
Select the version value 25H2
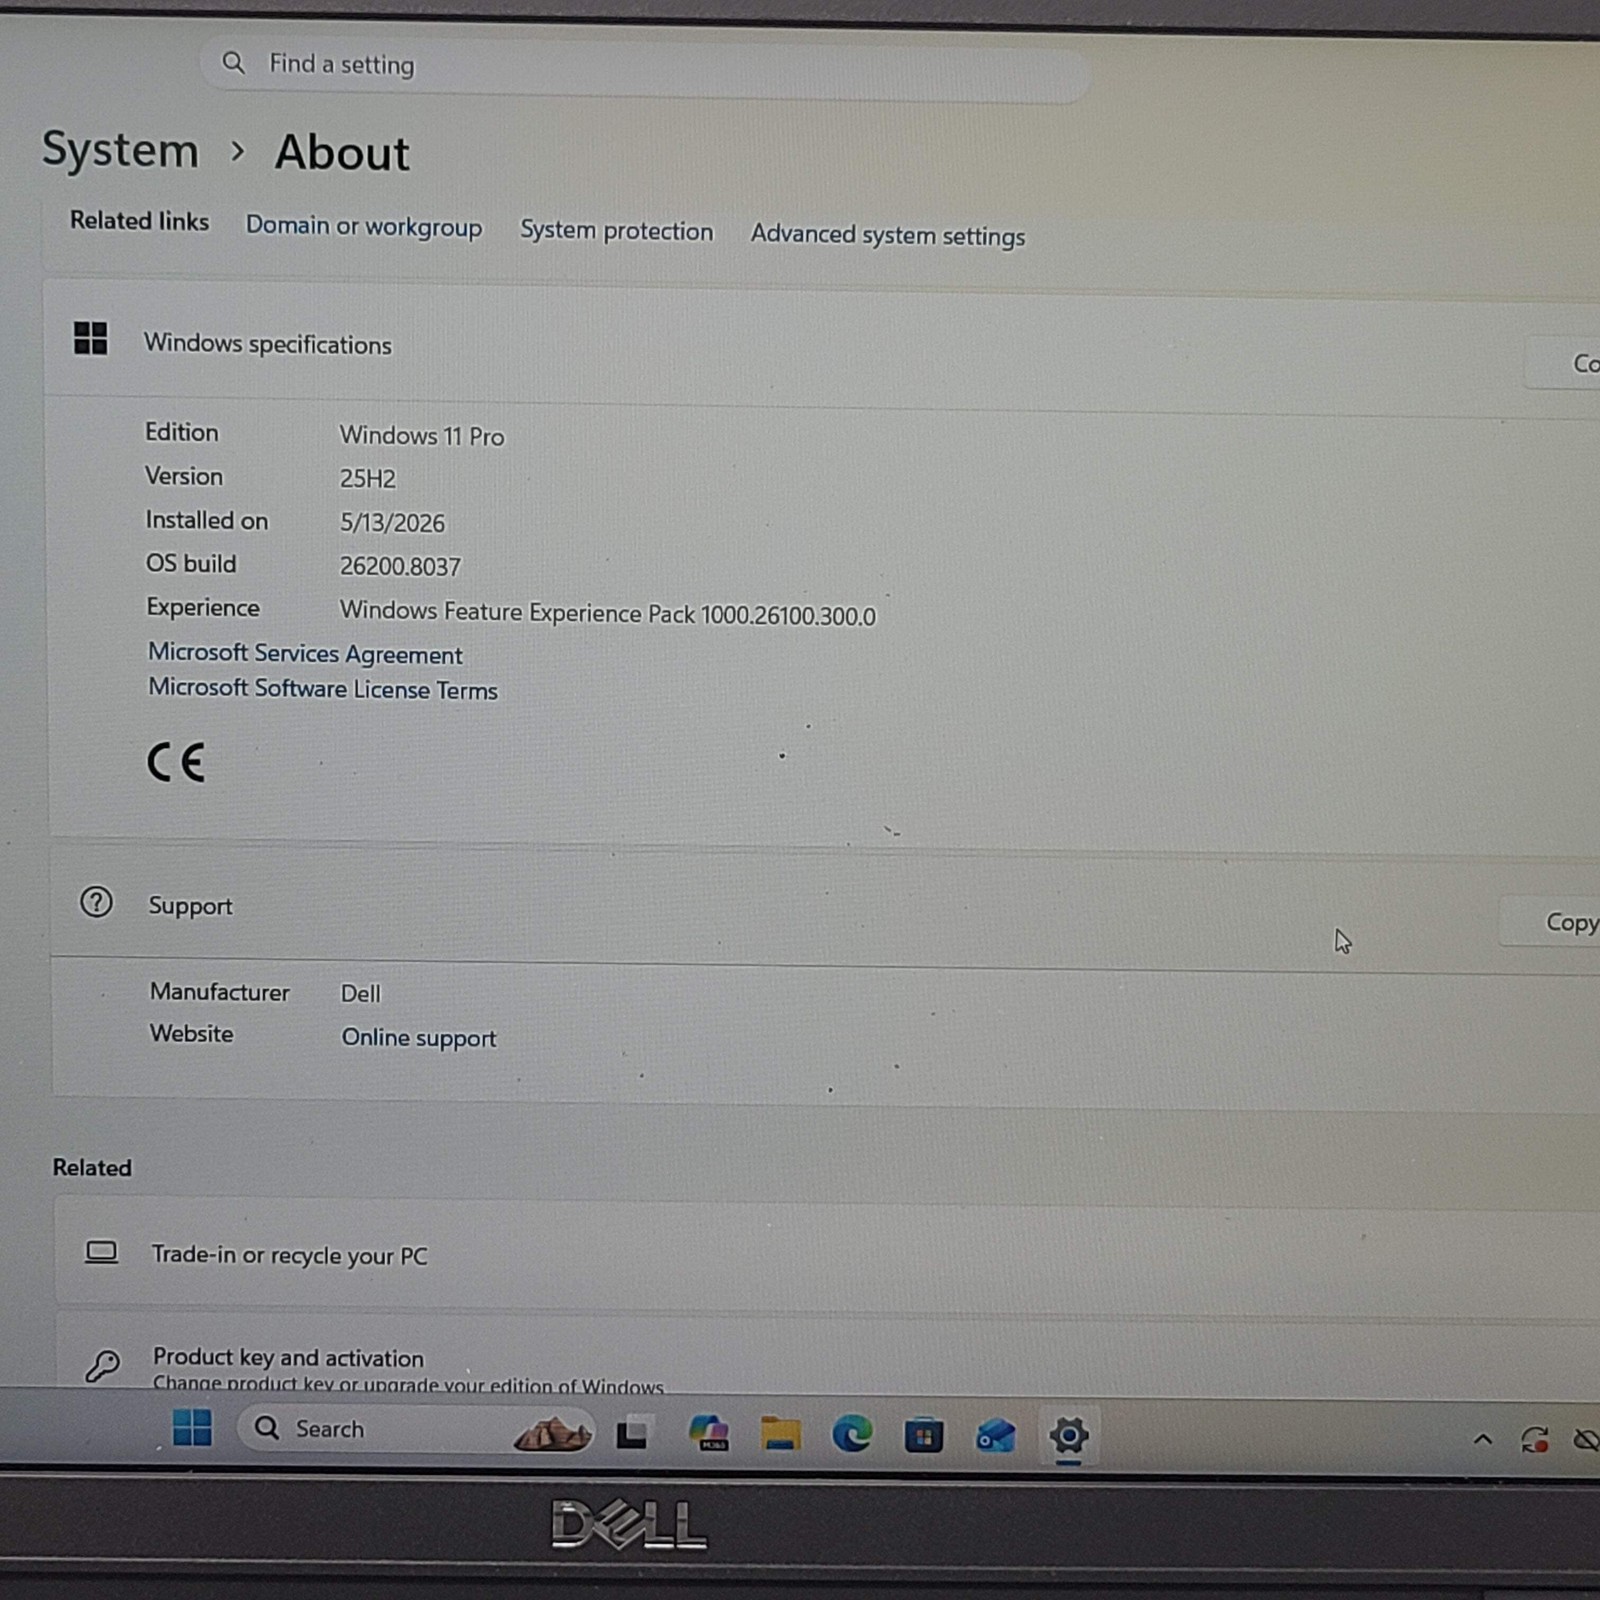click(367, 479)
